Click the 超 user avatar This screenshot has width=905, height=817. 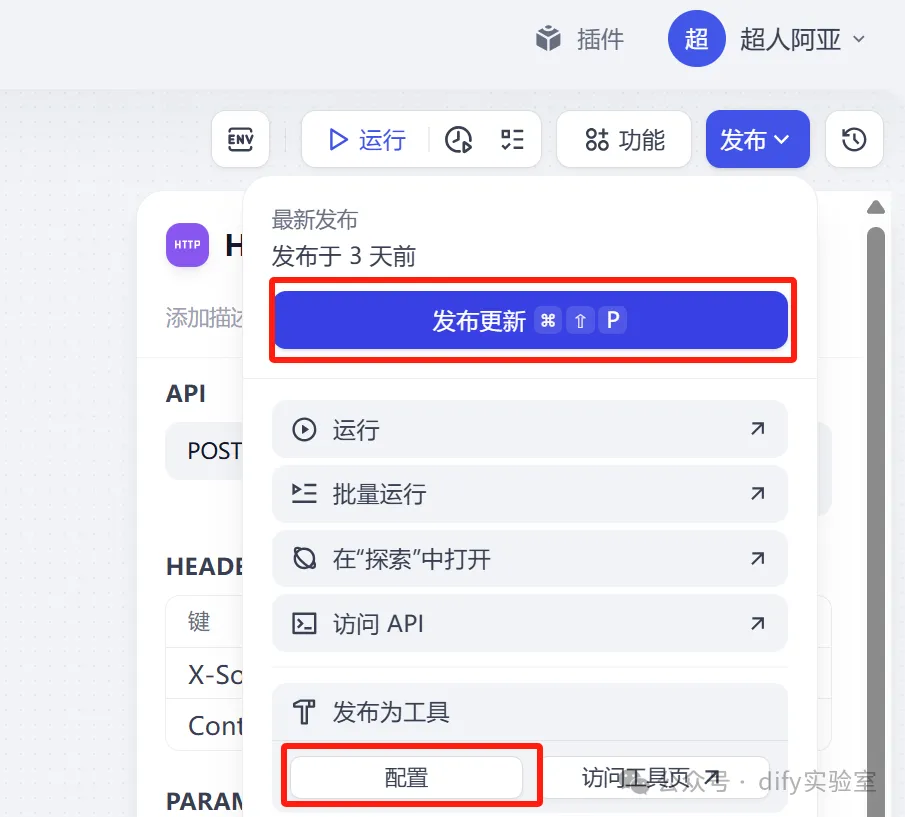696,39
